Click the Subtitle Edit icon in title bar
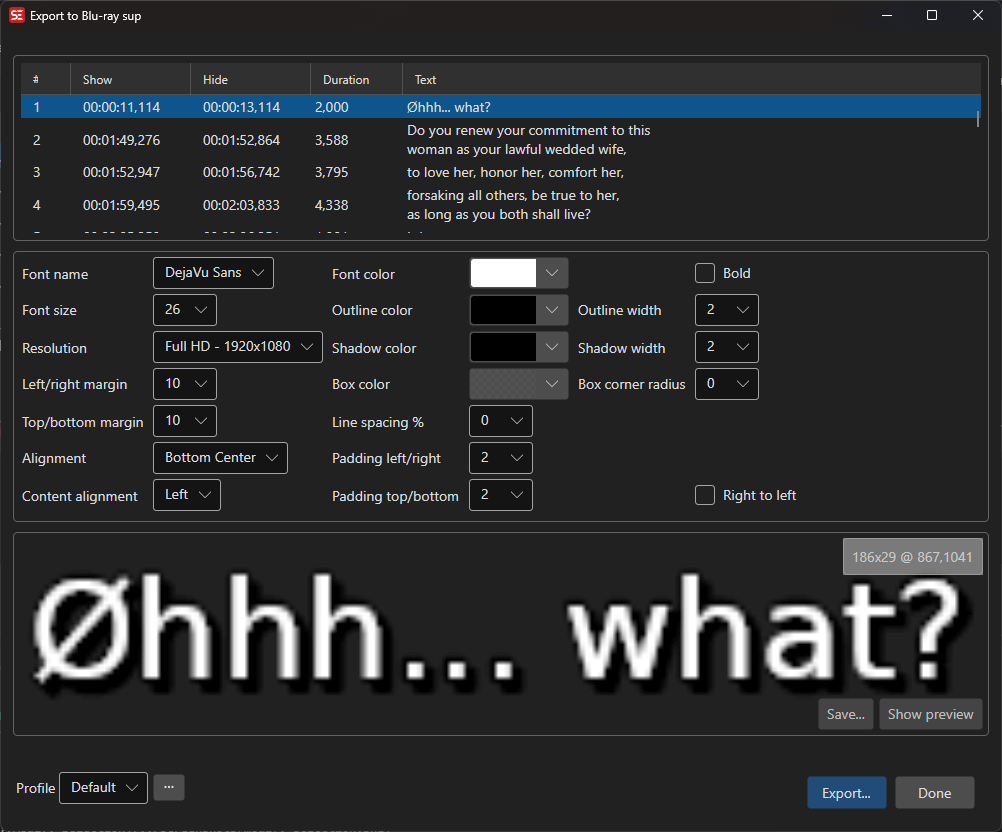The width and height of the screenshot is (1002, 832). tap(16, 15)
